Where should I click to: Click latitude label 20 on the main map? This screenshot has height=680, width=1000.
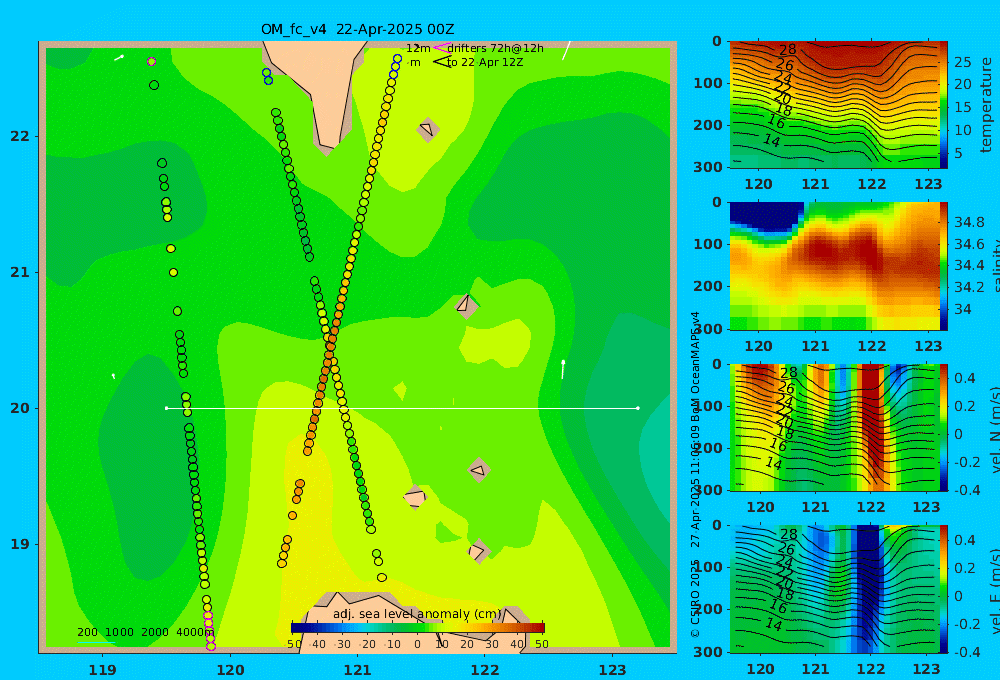[x=20, y=408]
